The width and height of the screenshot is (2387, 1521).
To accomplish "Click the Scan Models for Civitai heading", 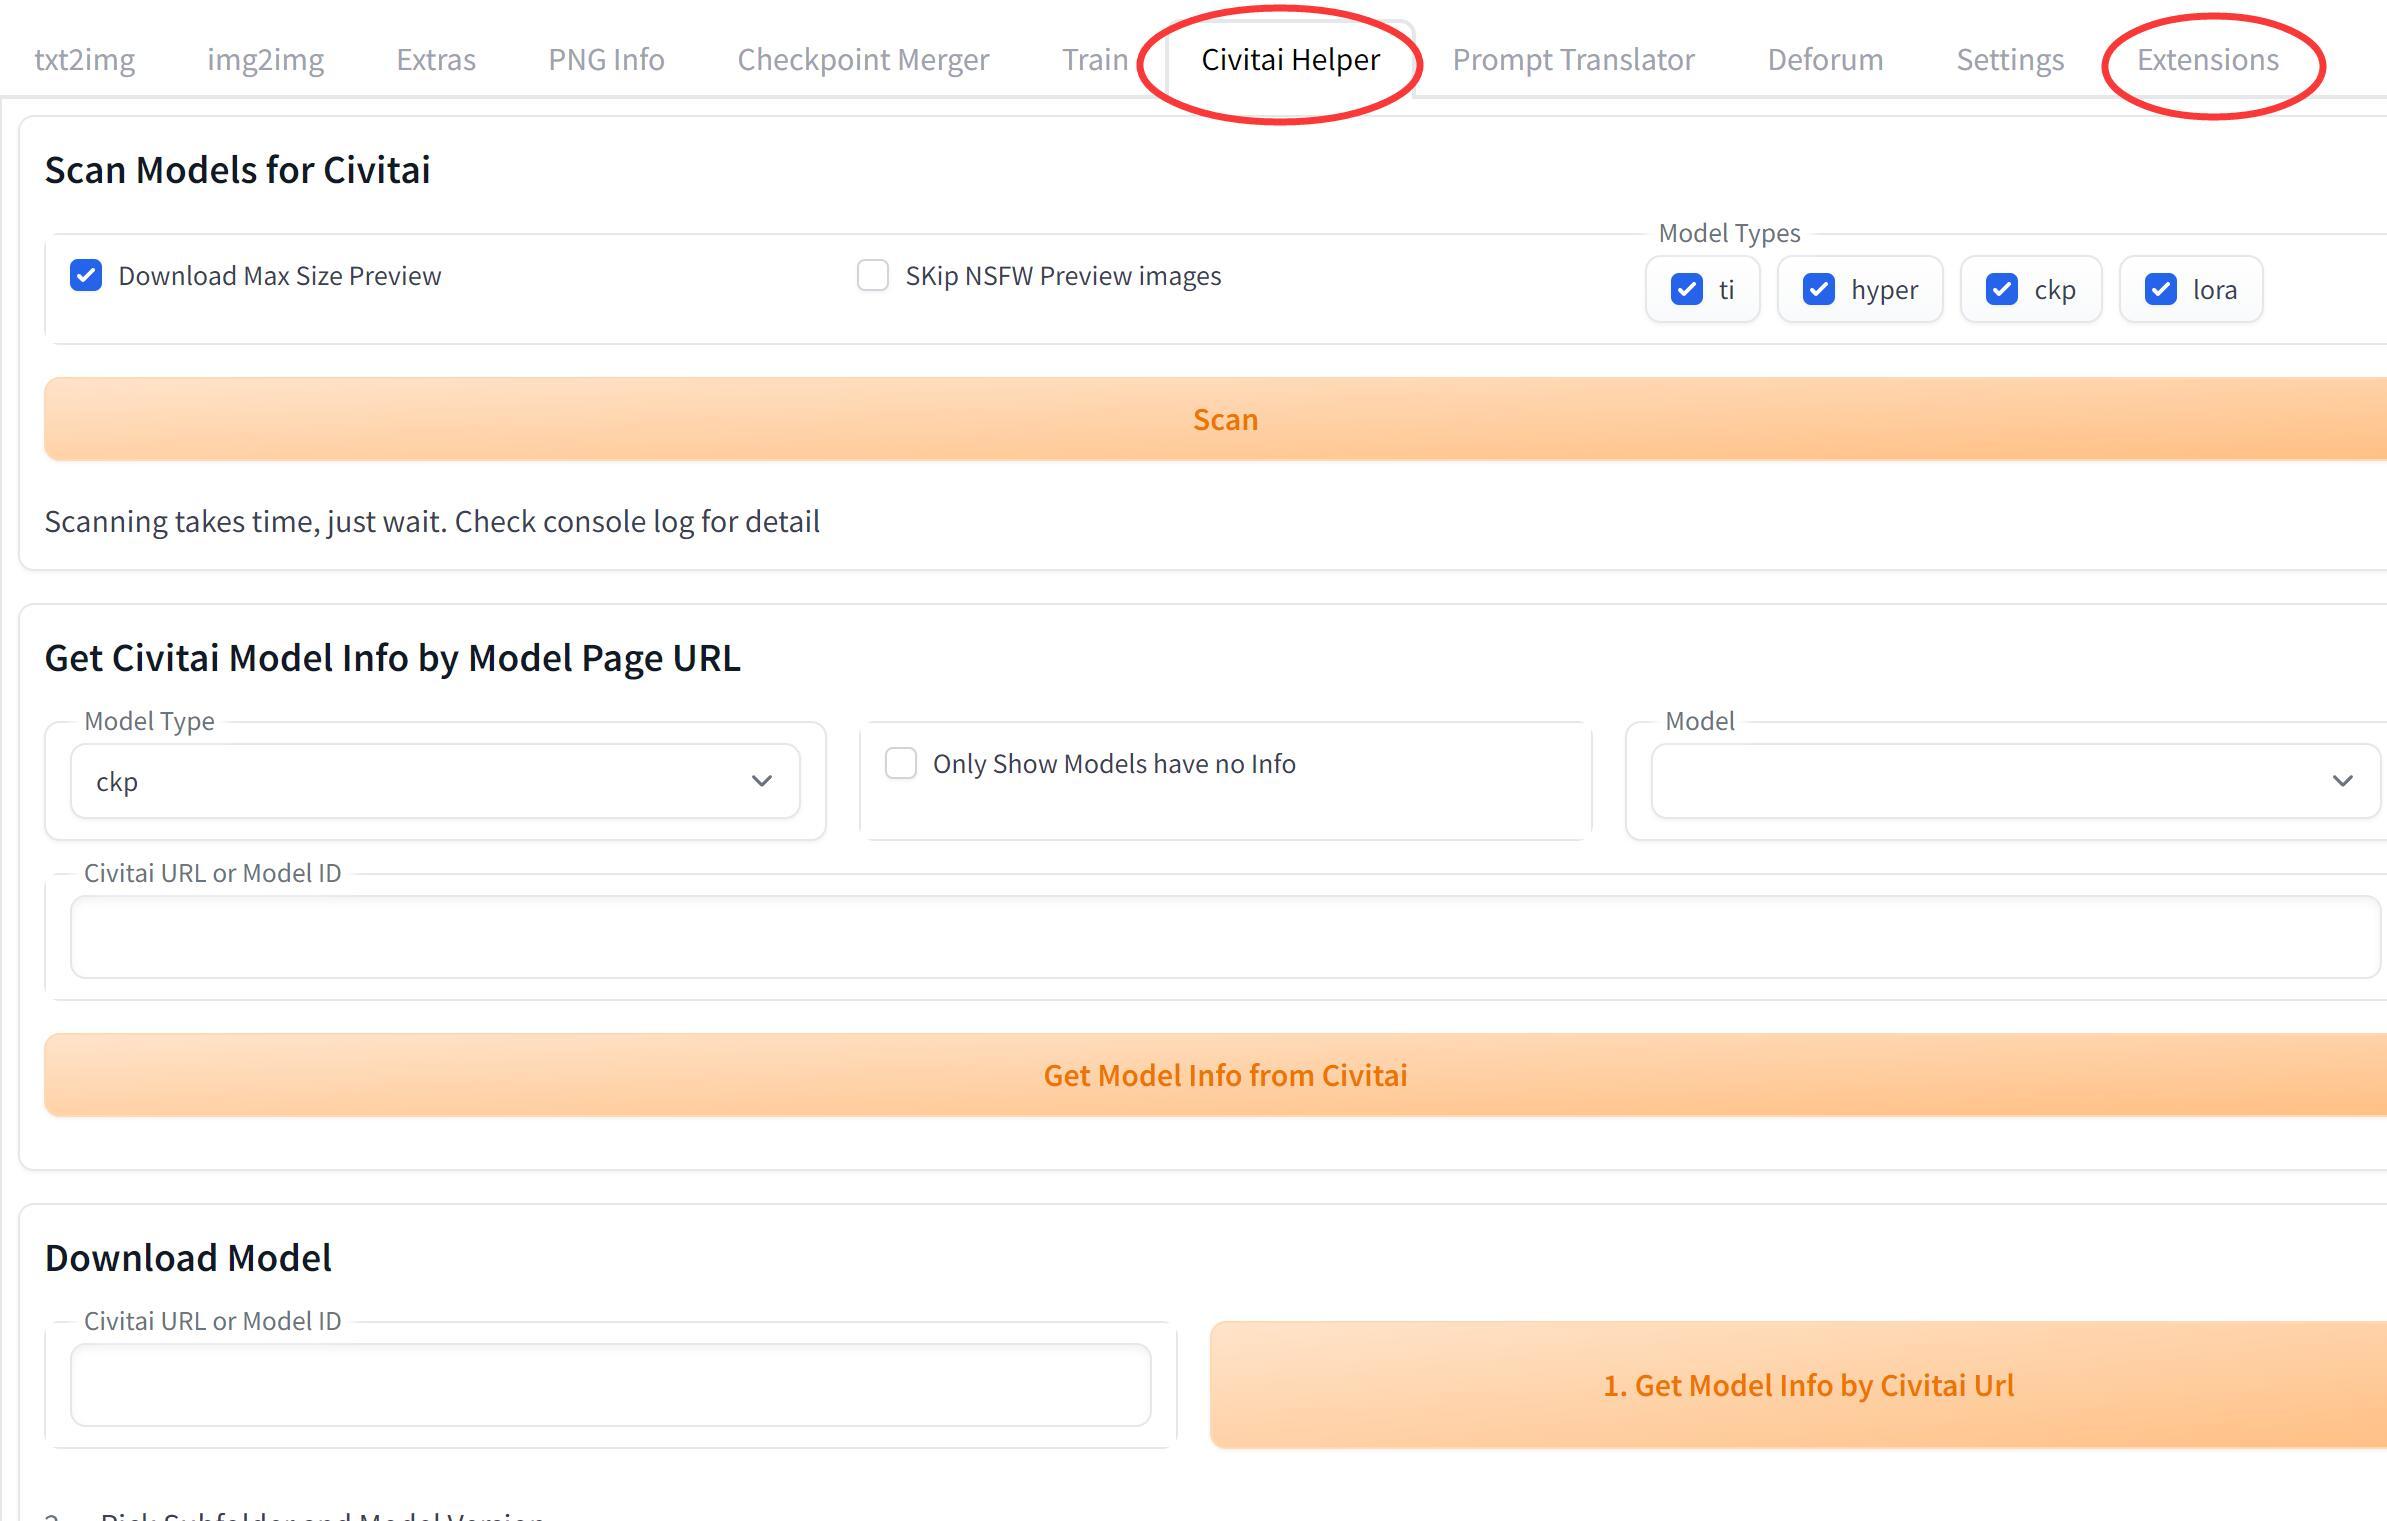I will point(238,170).
